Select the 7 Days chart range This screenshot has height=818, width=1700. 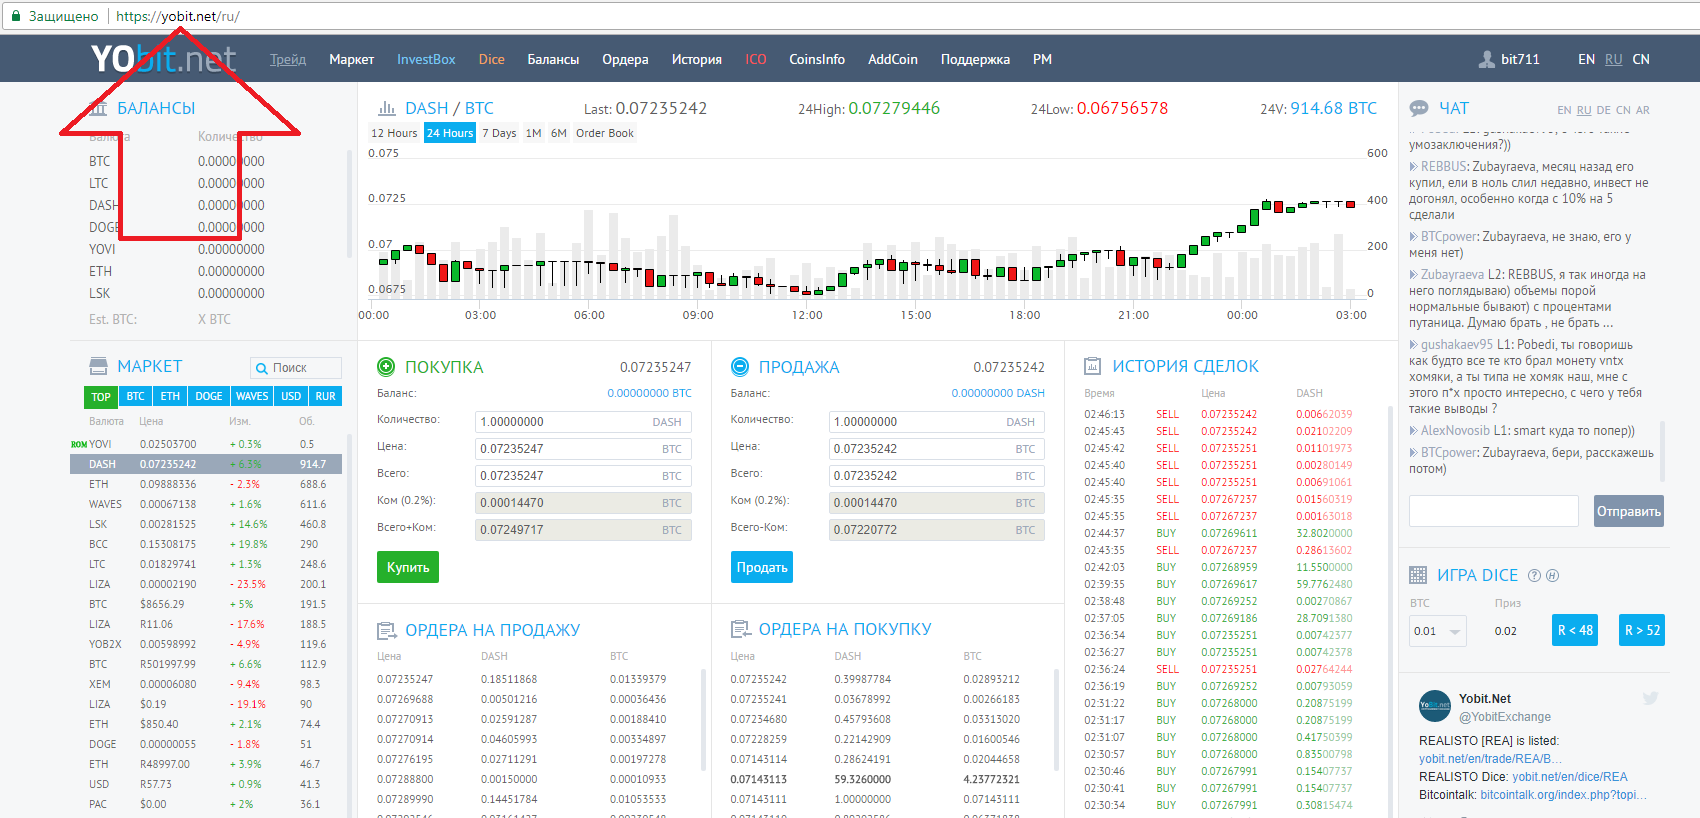pos(499,133)
